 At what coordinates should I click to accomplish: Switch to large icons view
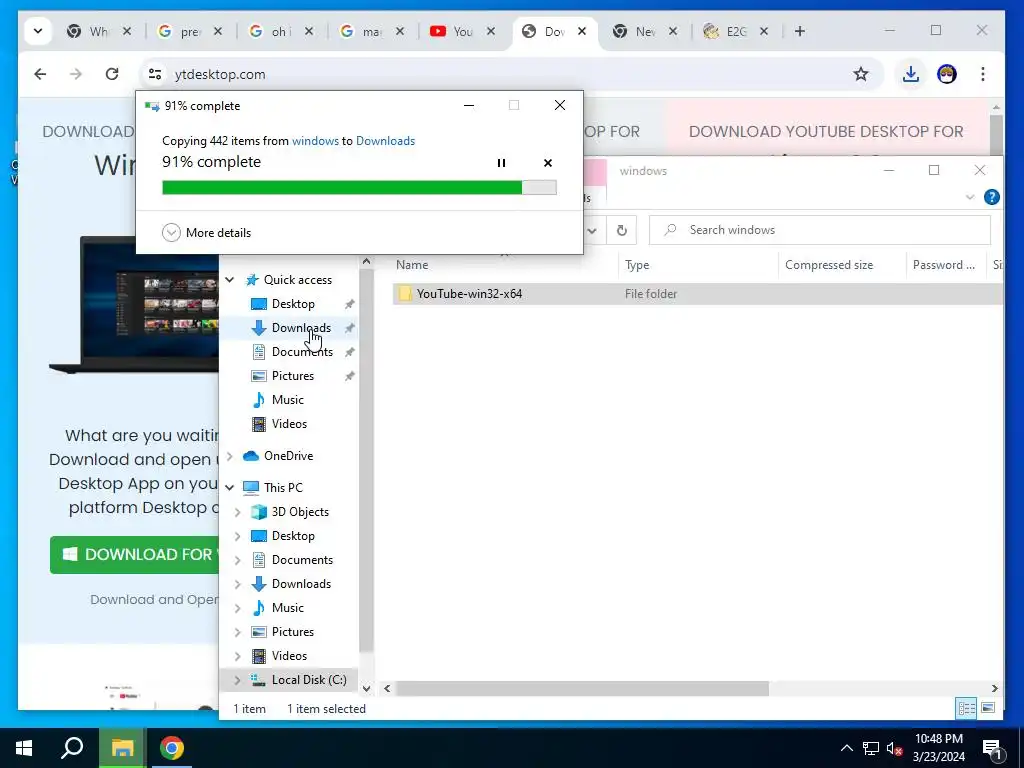coord(988,709)
